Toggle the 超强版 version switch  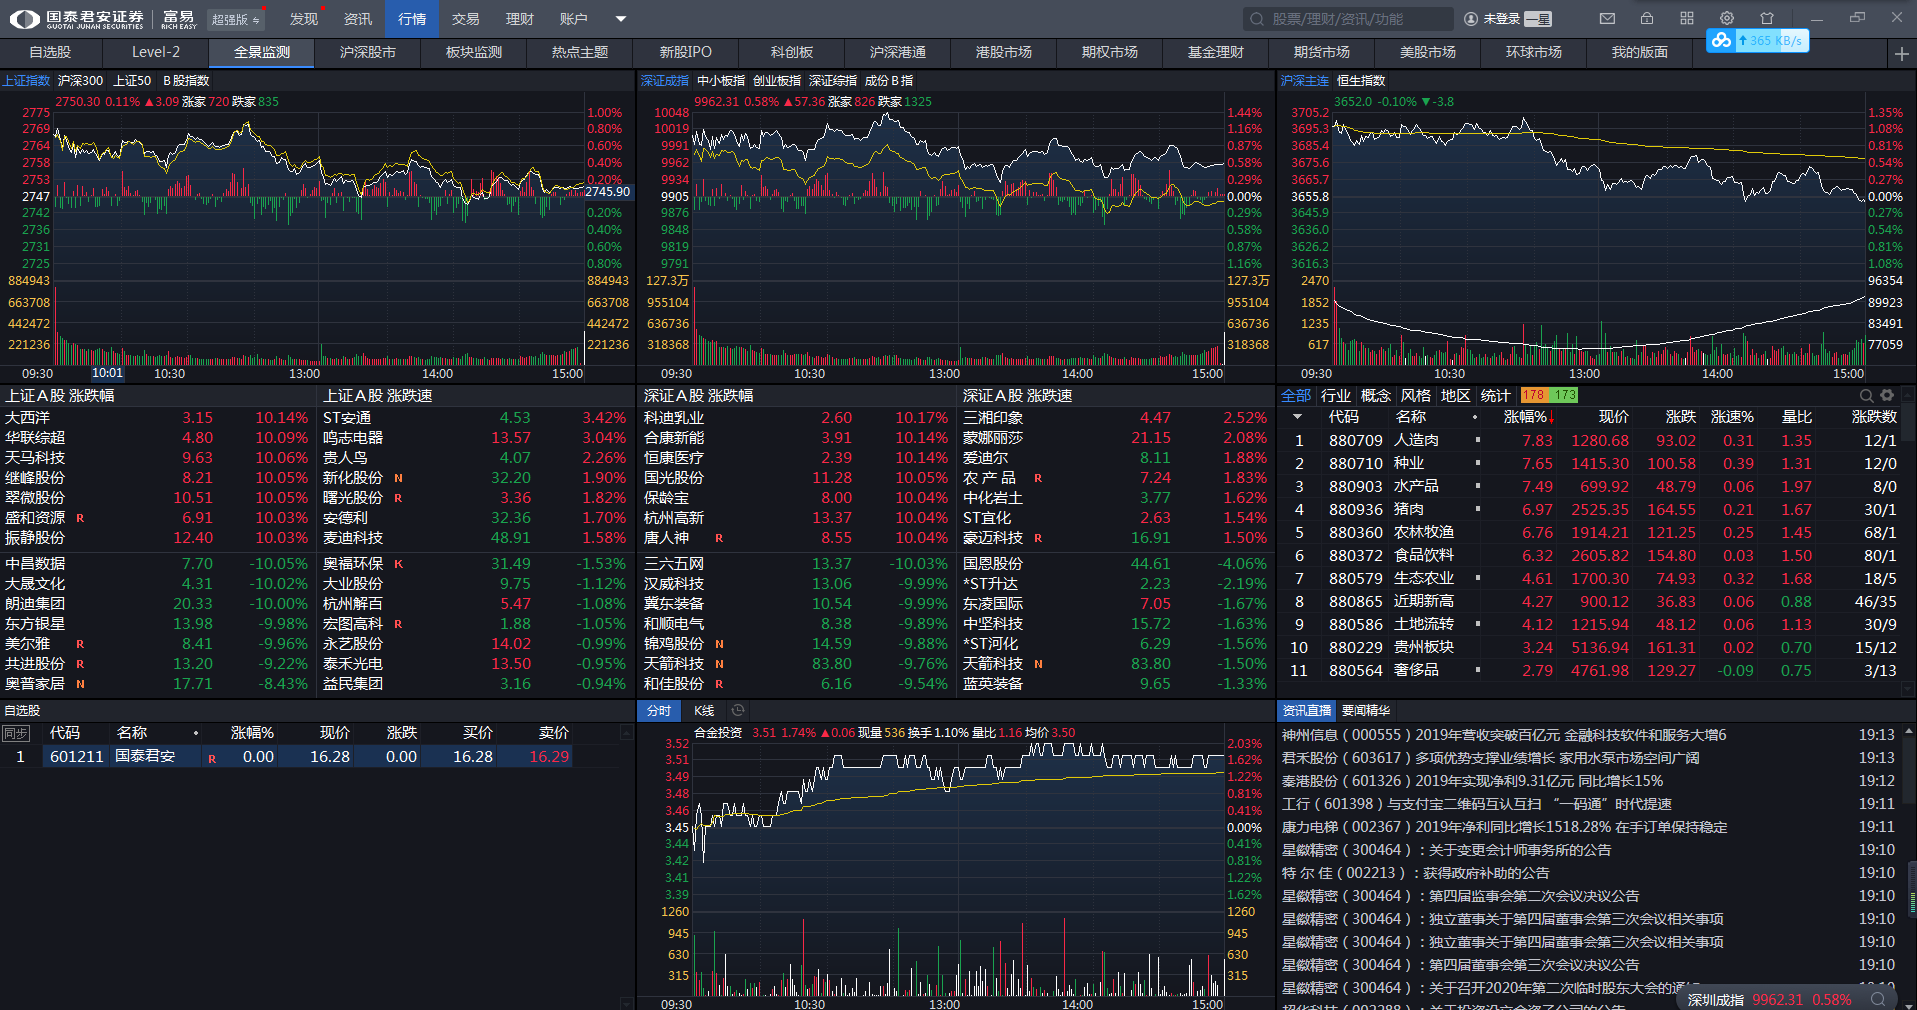click(x=235, y=19)
